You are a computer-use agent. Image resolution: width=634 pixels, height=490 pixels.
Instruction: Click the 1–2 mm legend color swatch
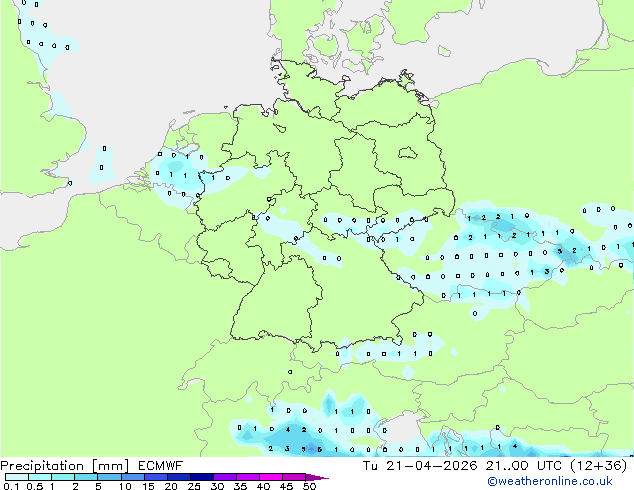click(63, 477)
